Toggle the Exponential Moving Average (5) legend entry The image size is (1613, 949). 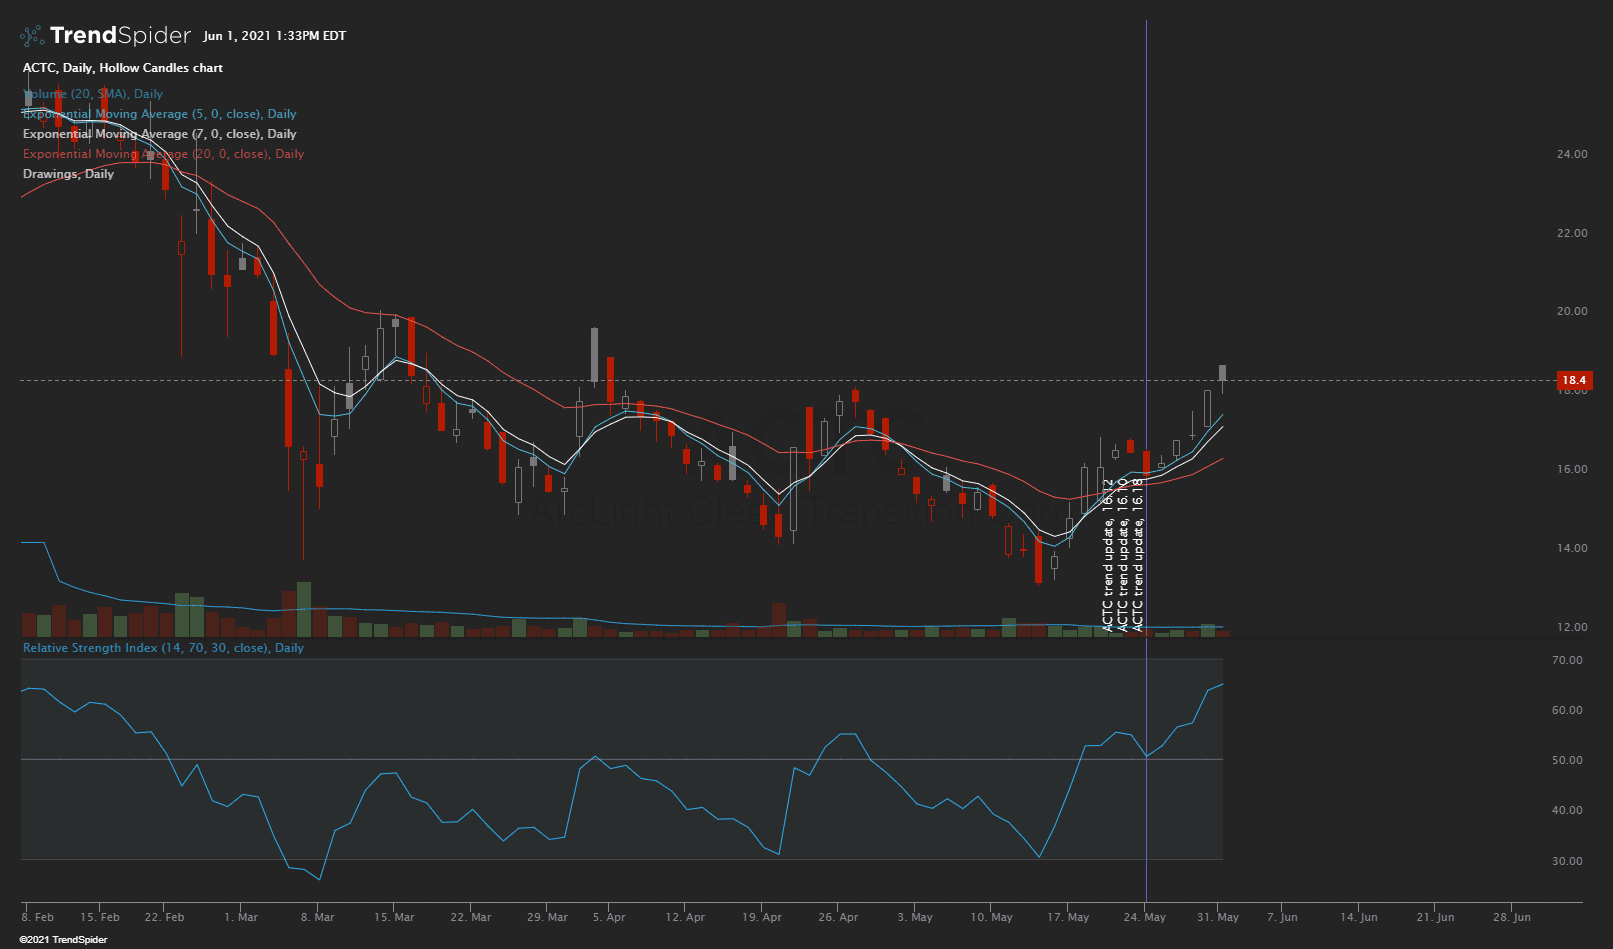tap(159, 114)
